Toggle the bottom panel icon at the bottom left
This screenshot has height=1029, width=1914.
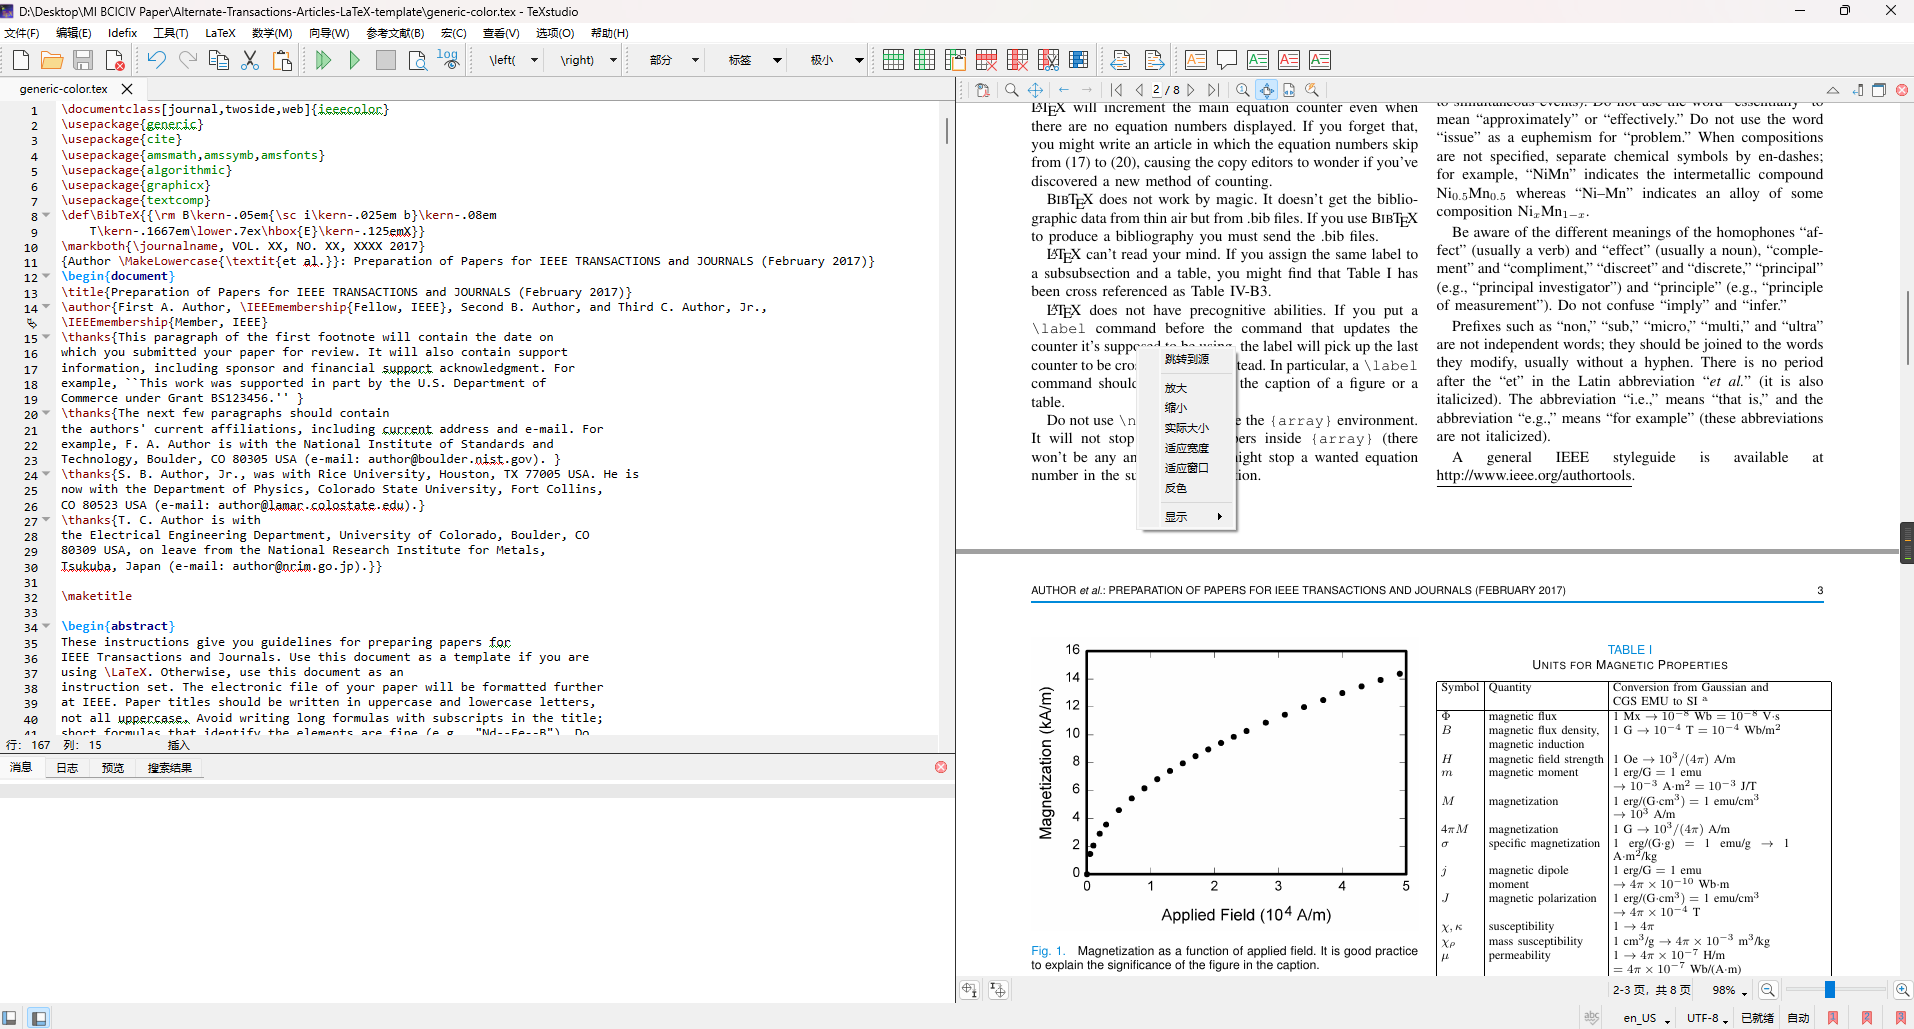click(38, 1018)
